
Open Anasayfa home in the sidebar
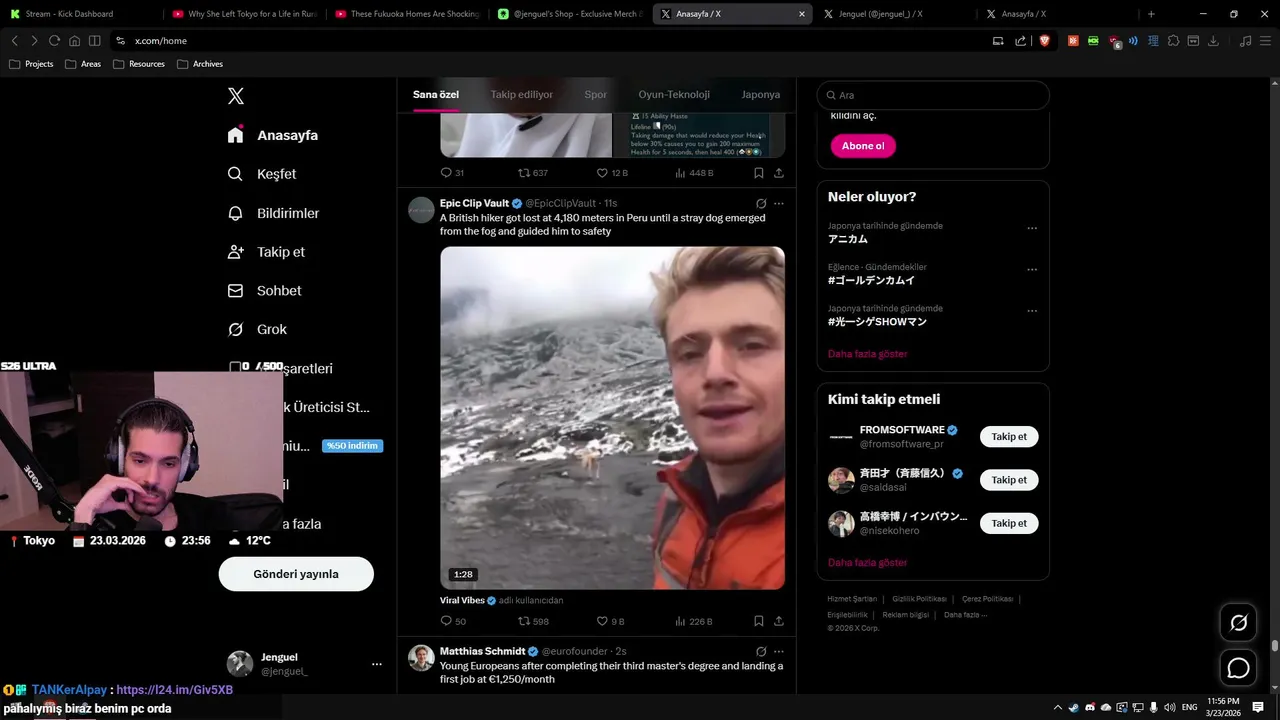coord(273,135)
